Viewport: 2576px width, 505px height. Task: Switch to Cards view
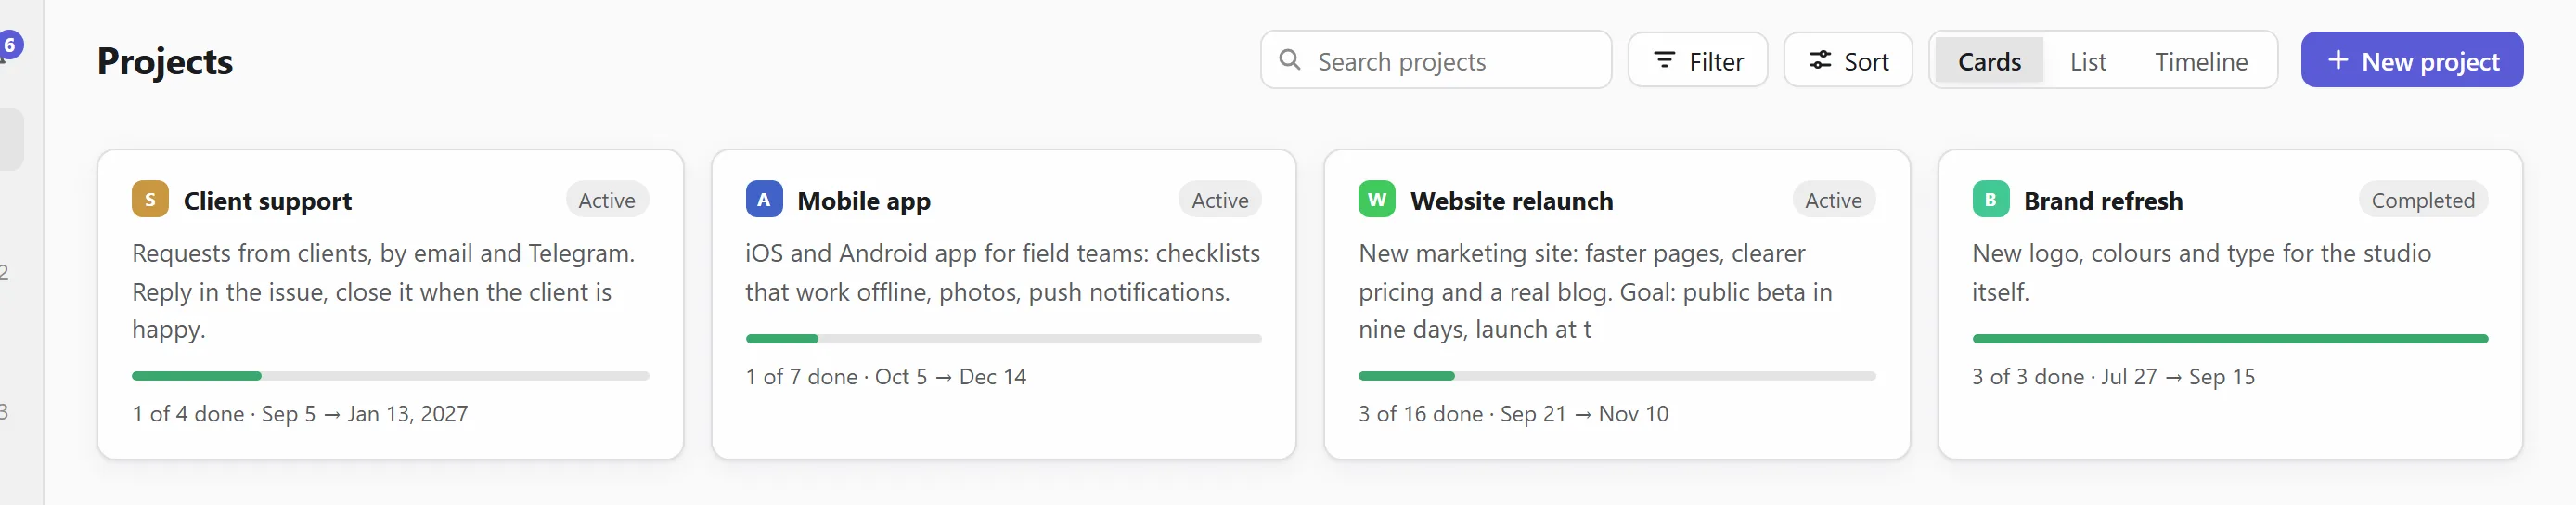click(x=1989, y=61)
